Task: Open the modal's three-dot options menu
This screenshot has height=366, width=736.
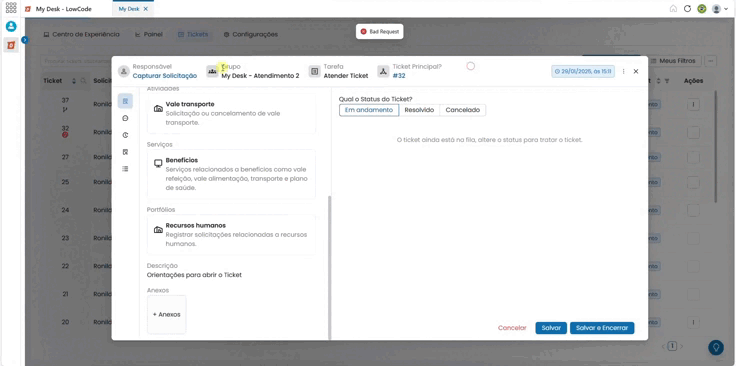Action: [x=624, y=71]
